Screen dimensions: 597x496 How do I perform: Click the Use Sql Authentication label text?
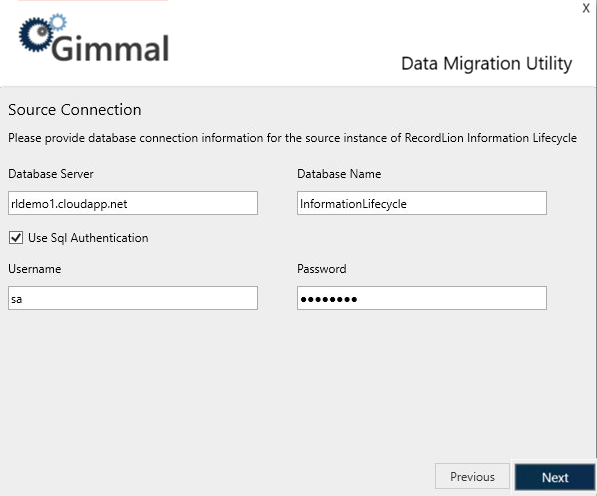pyautogui.click(x=88, y=238)
